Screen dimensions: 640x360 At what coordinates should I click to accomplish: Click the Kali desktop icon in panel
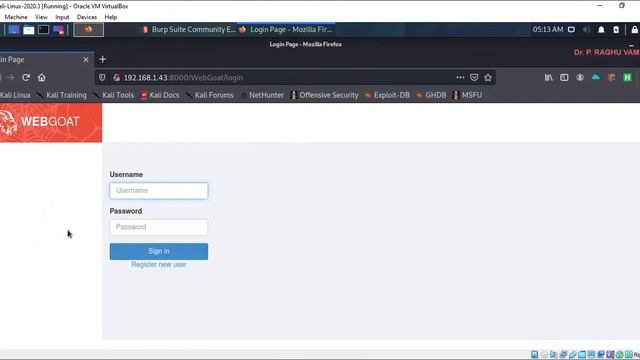(x=14, y=30)
